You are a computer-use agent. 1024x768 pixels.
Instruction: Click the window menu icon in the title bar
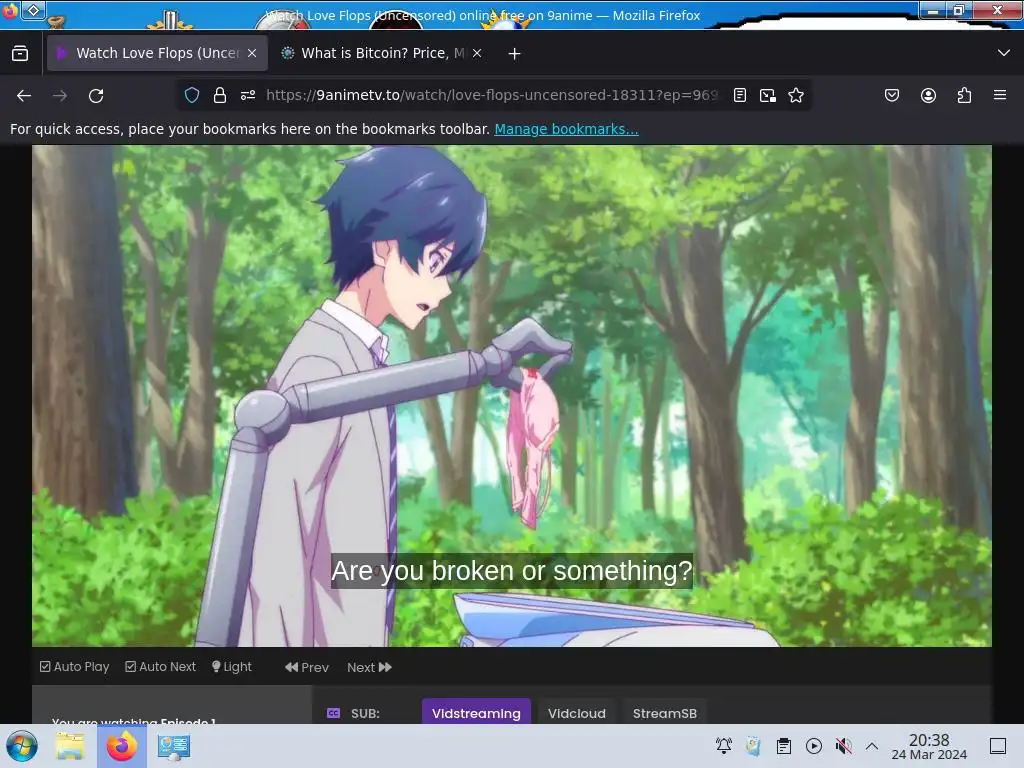click(x=34, y=10)
